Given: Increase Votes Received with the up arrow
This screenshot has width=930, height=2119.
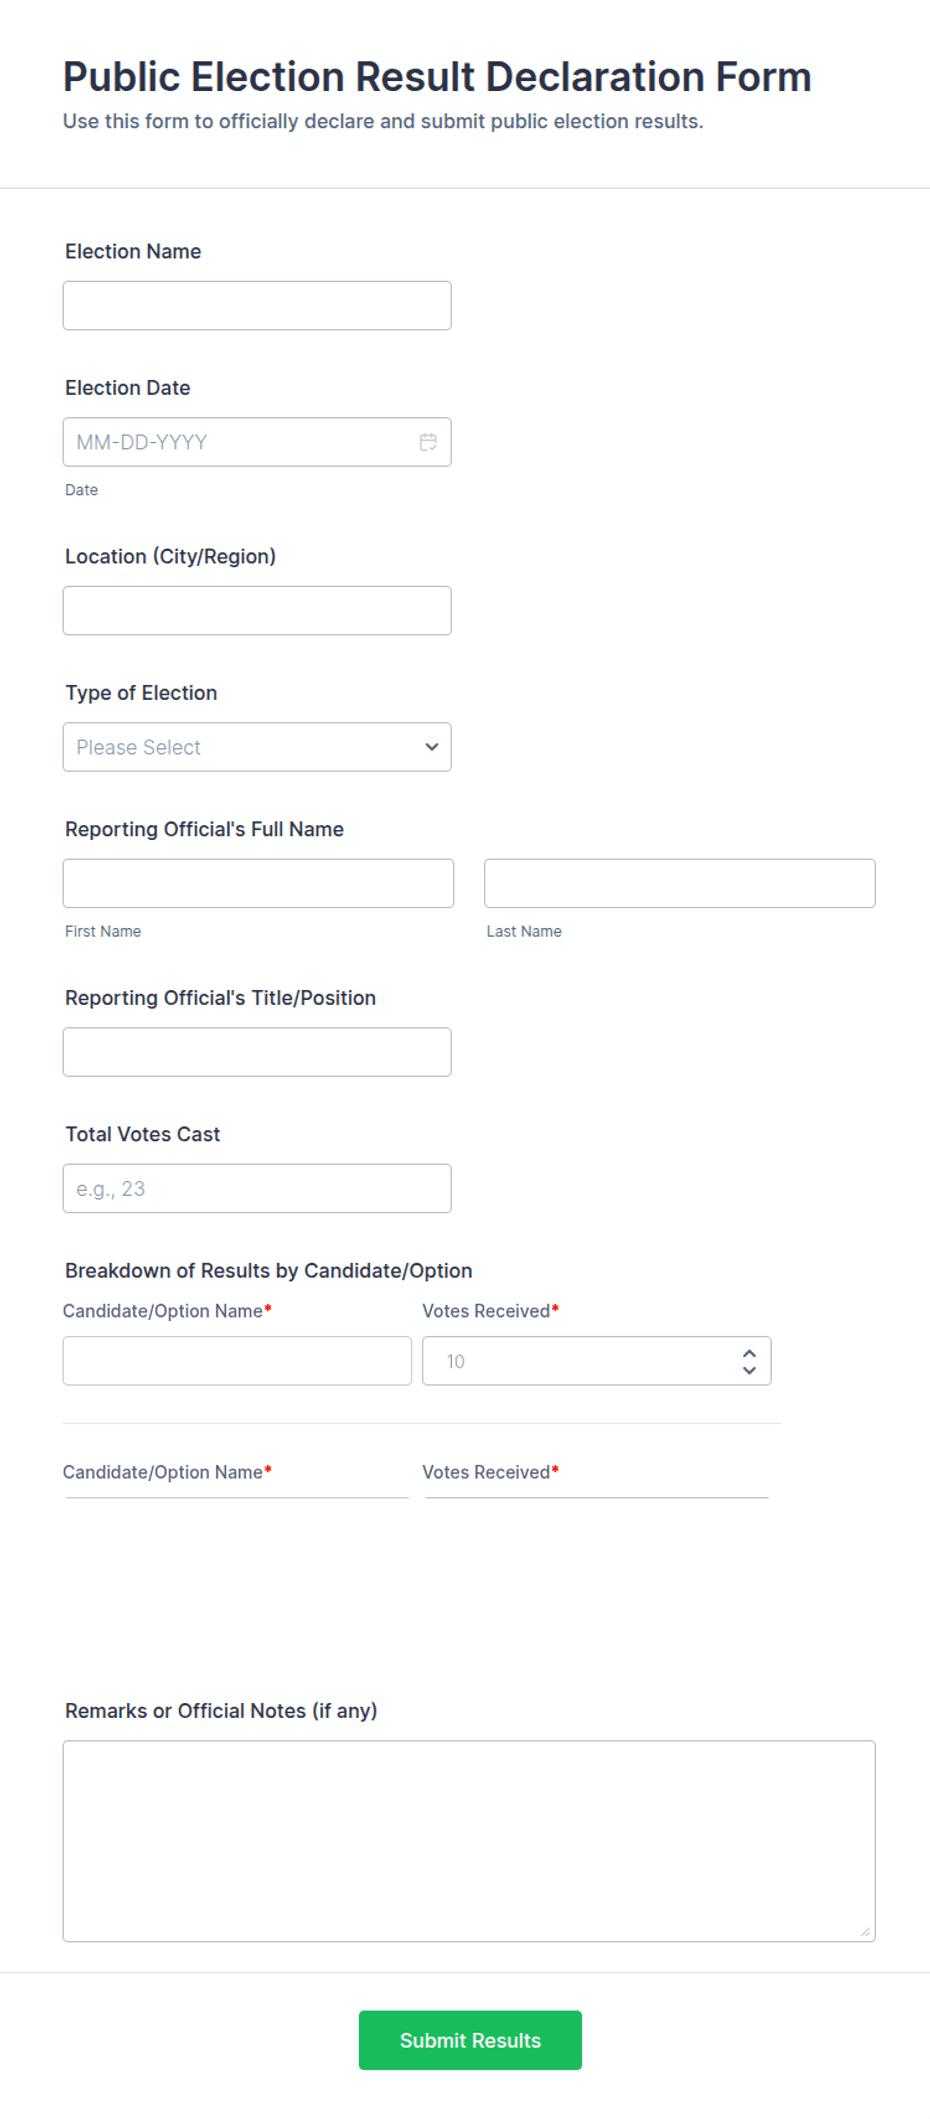Looking at the screenshot, I should pos(749,1353).
